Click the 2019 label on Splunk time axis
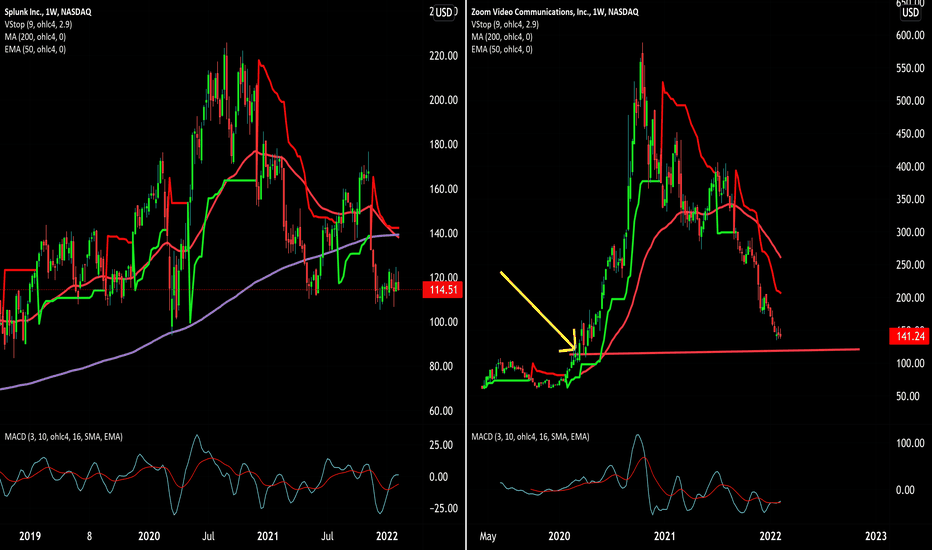 click(30, 536)
